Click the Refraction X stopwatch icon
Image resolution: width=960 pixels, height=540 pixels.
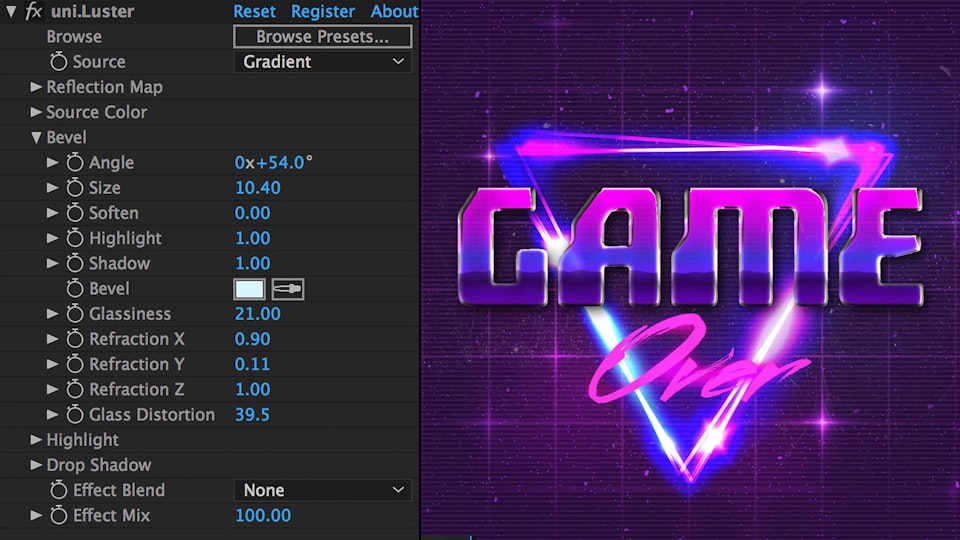75,339
